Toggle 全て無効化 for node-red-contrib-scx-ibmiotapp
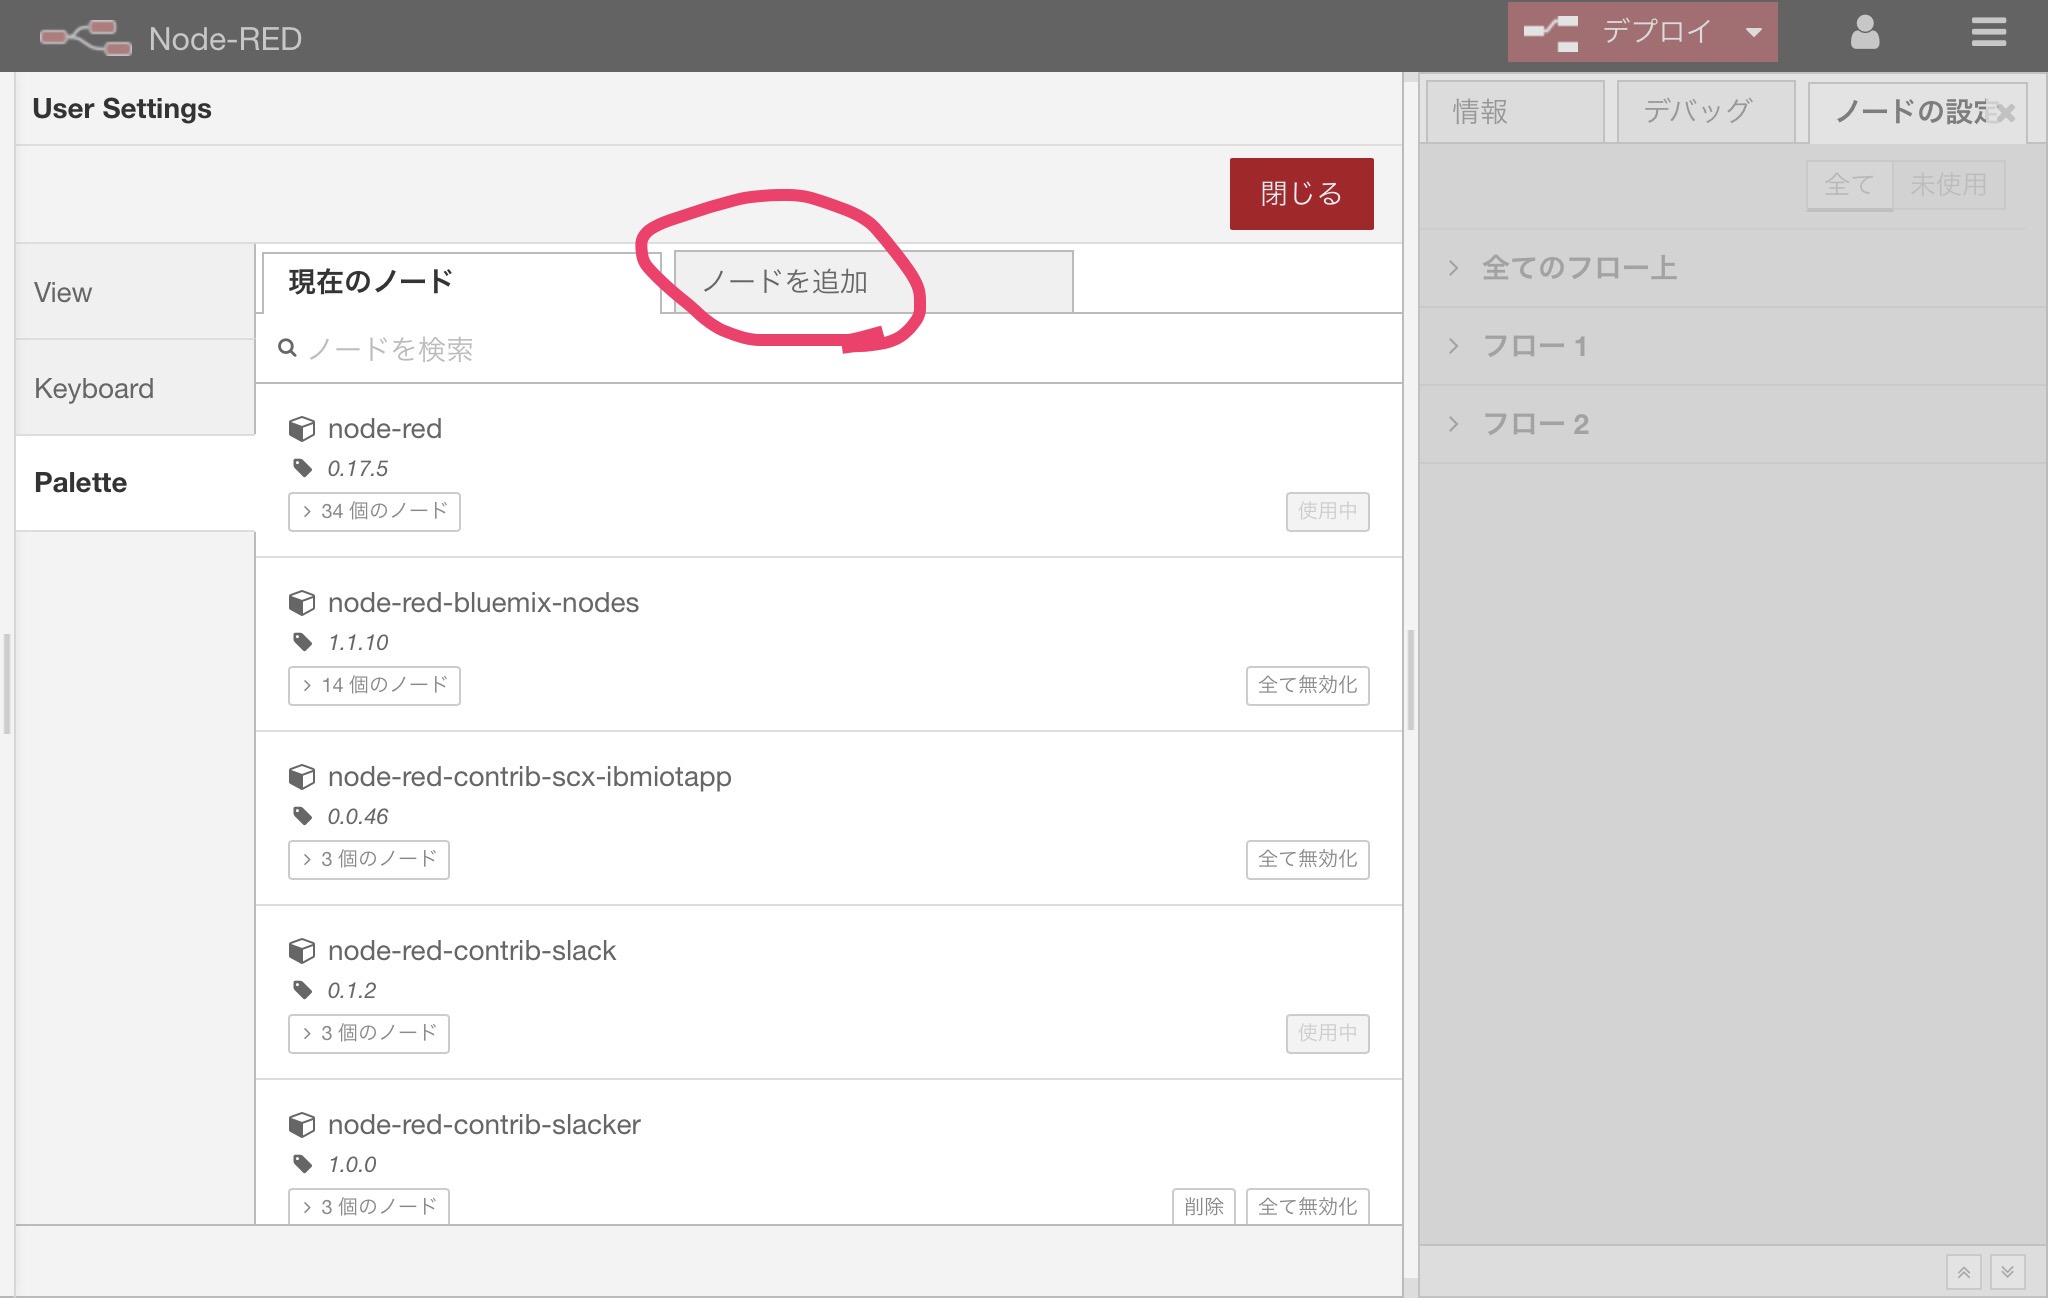This screenshot has height=1298, width=2048. pos(1307,859)
